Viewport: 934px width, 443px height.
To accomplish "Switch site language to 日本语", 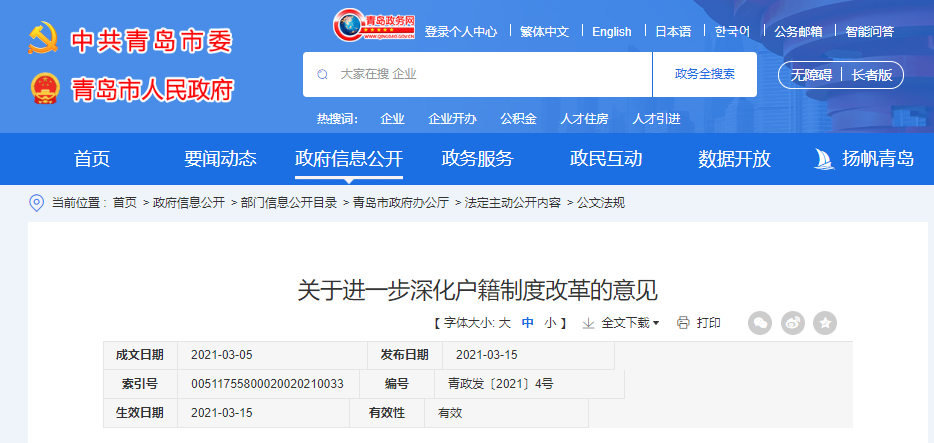I will pos(673,32).
